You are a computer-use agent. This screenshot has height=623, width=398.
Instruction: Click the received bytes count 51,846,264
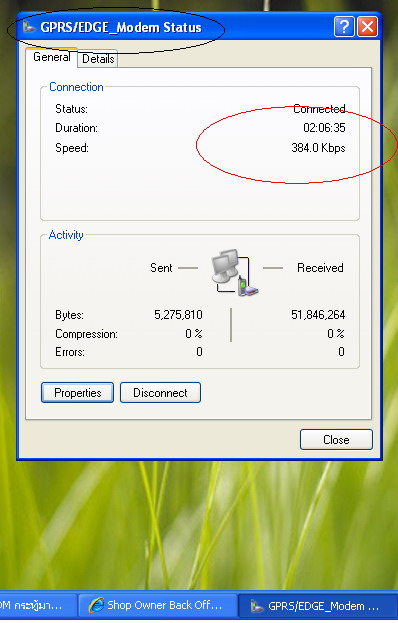click(318, 315)
